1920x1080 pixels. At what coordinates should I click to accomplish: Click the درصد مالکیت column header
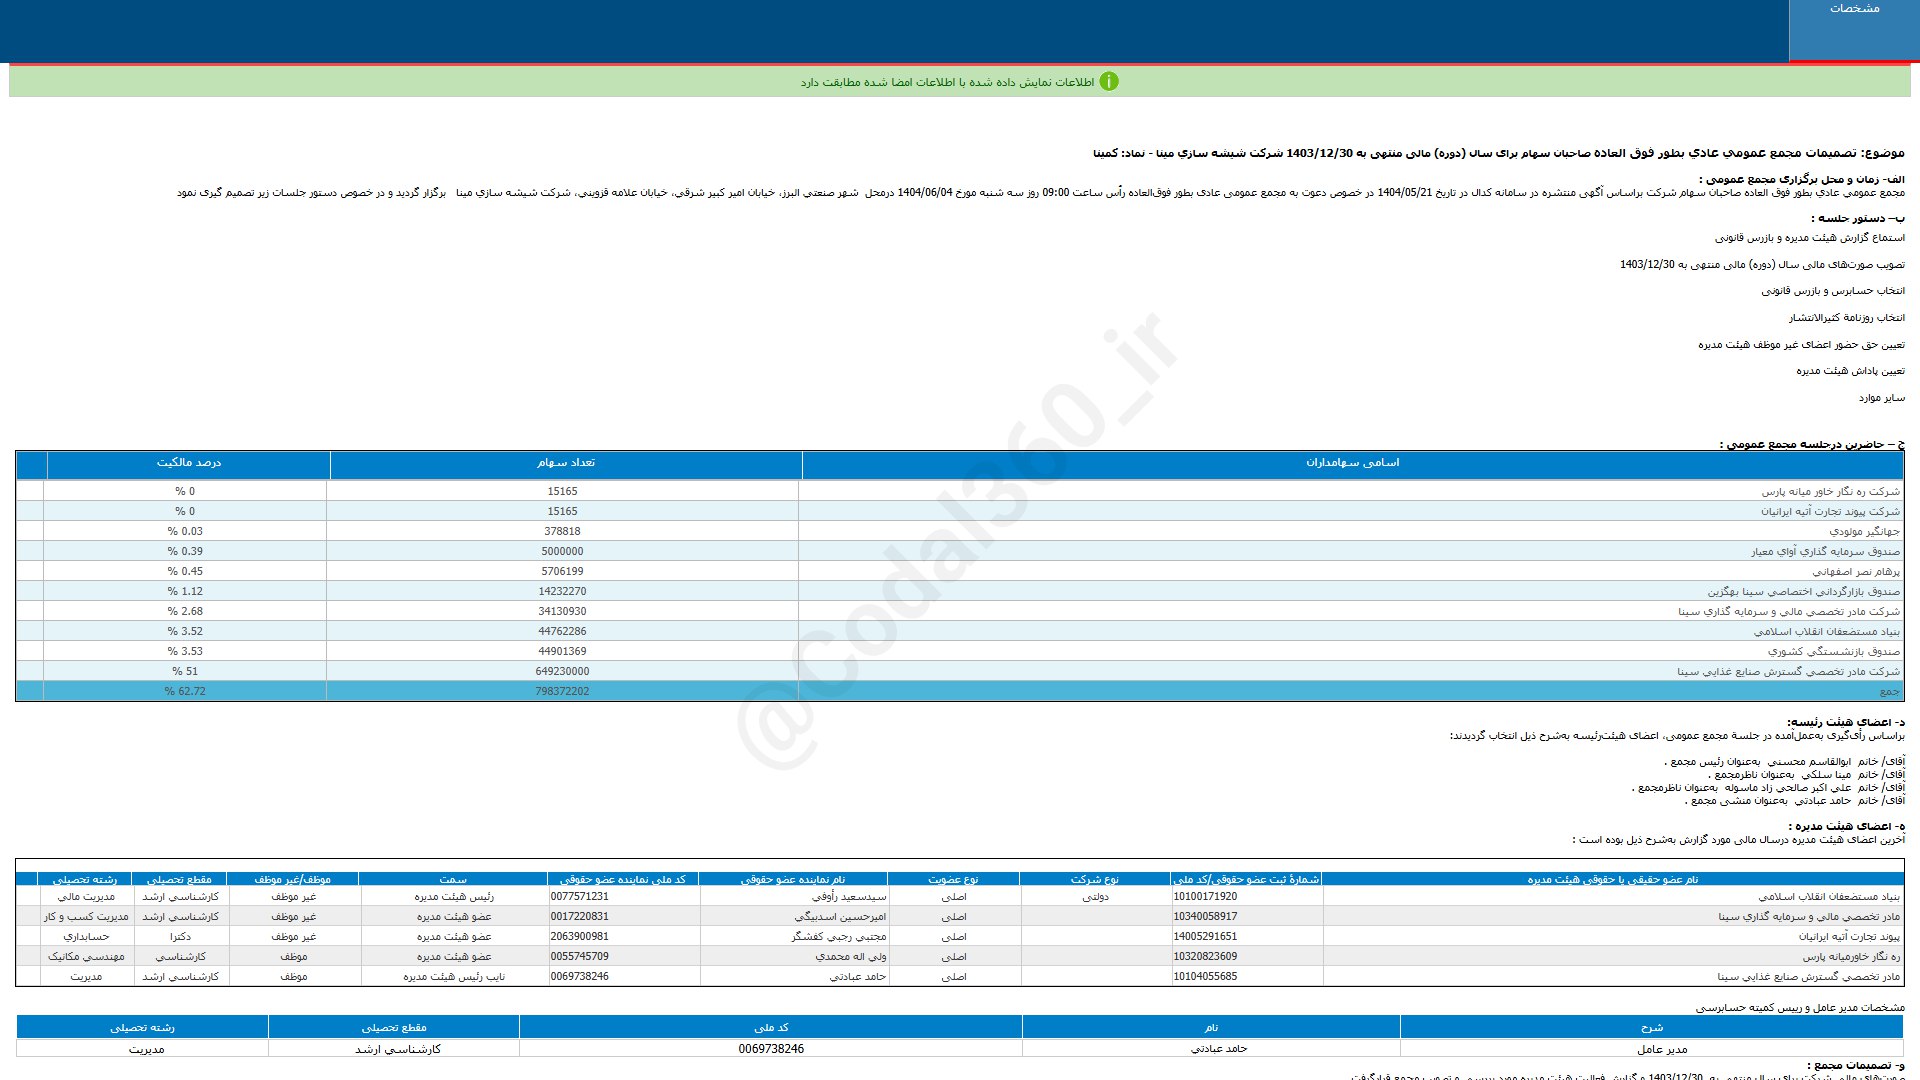click(188, 463)
